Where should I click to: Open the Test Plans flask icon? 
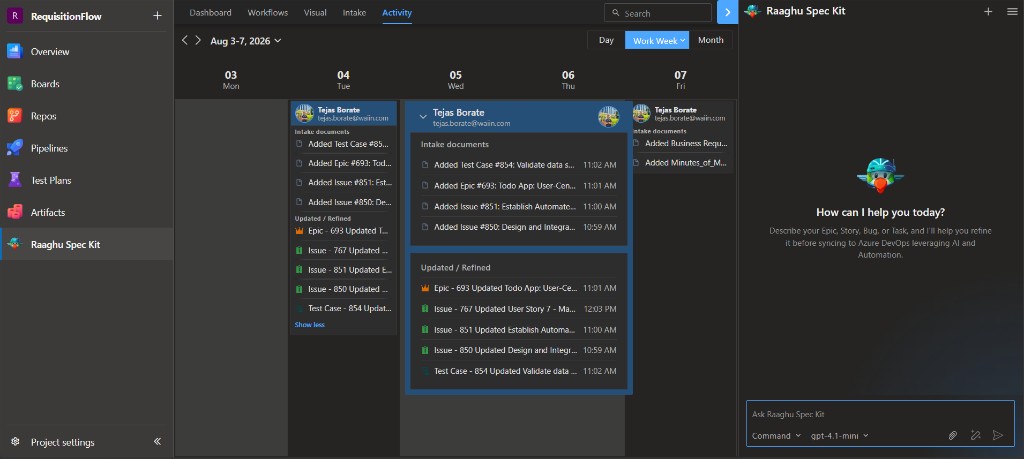pyautogui.click(x=15, y=180)
